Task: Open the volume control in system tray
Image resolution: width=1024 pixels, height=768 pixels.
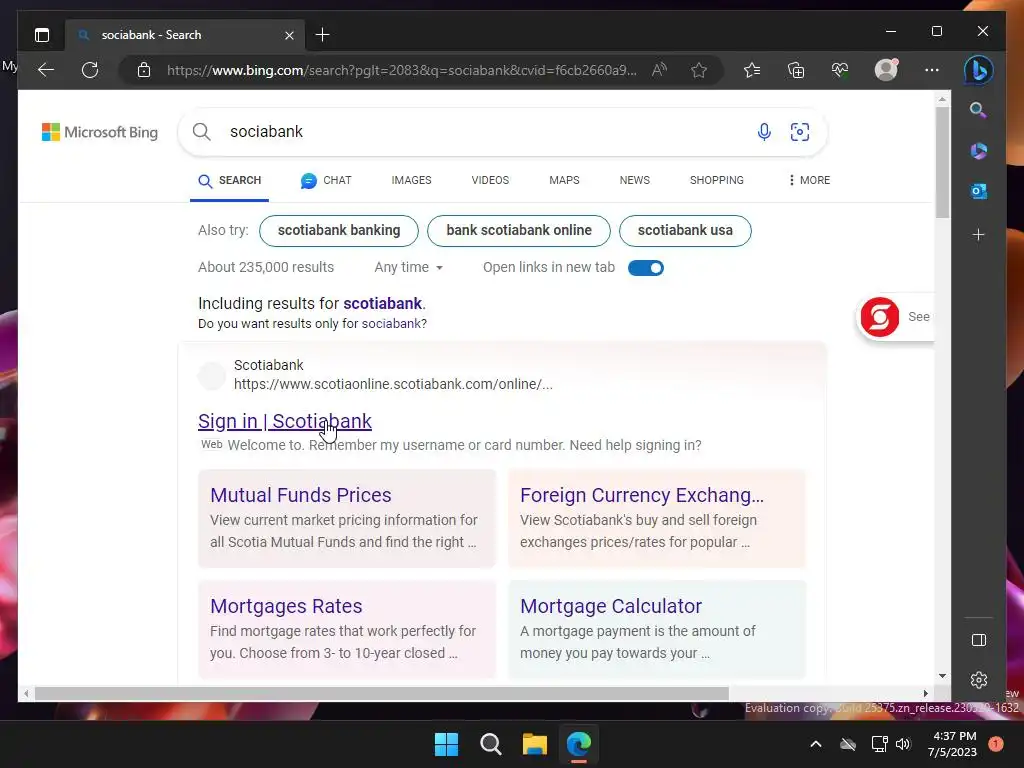Action: click(903, 744)
